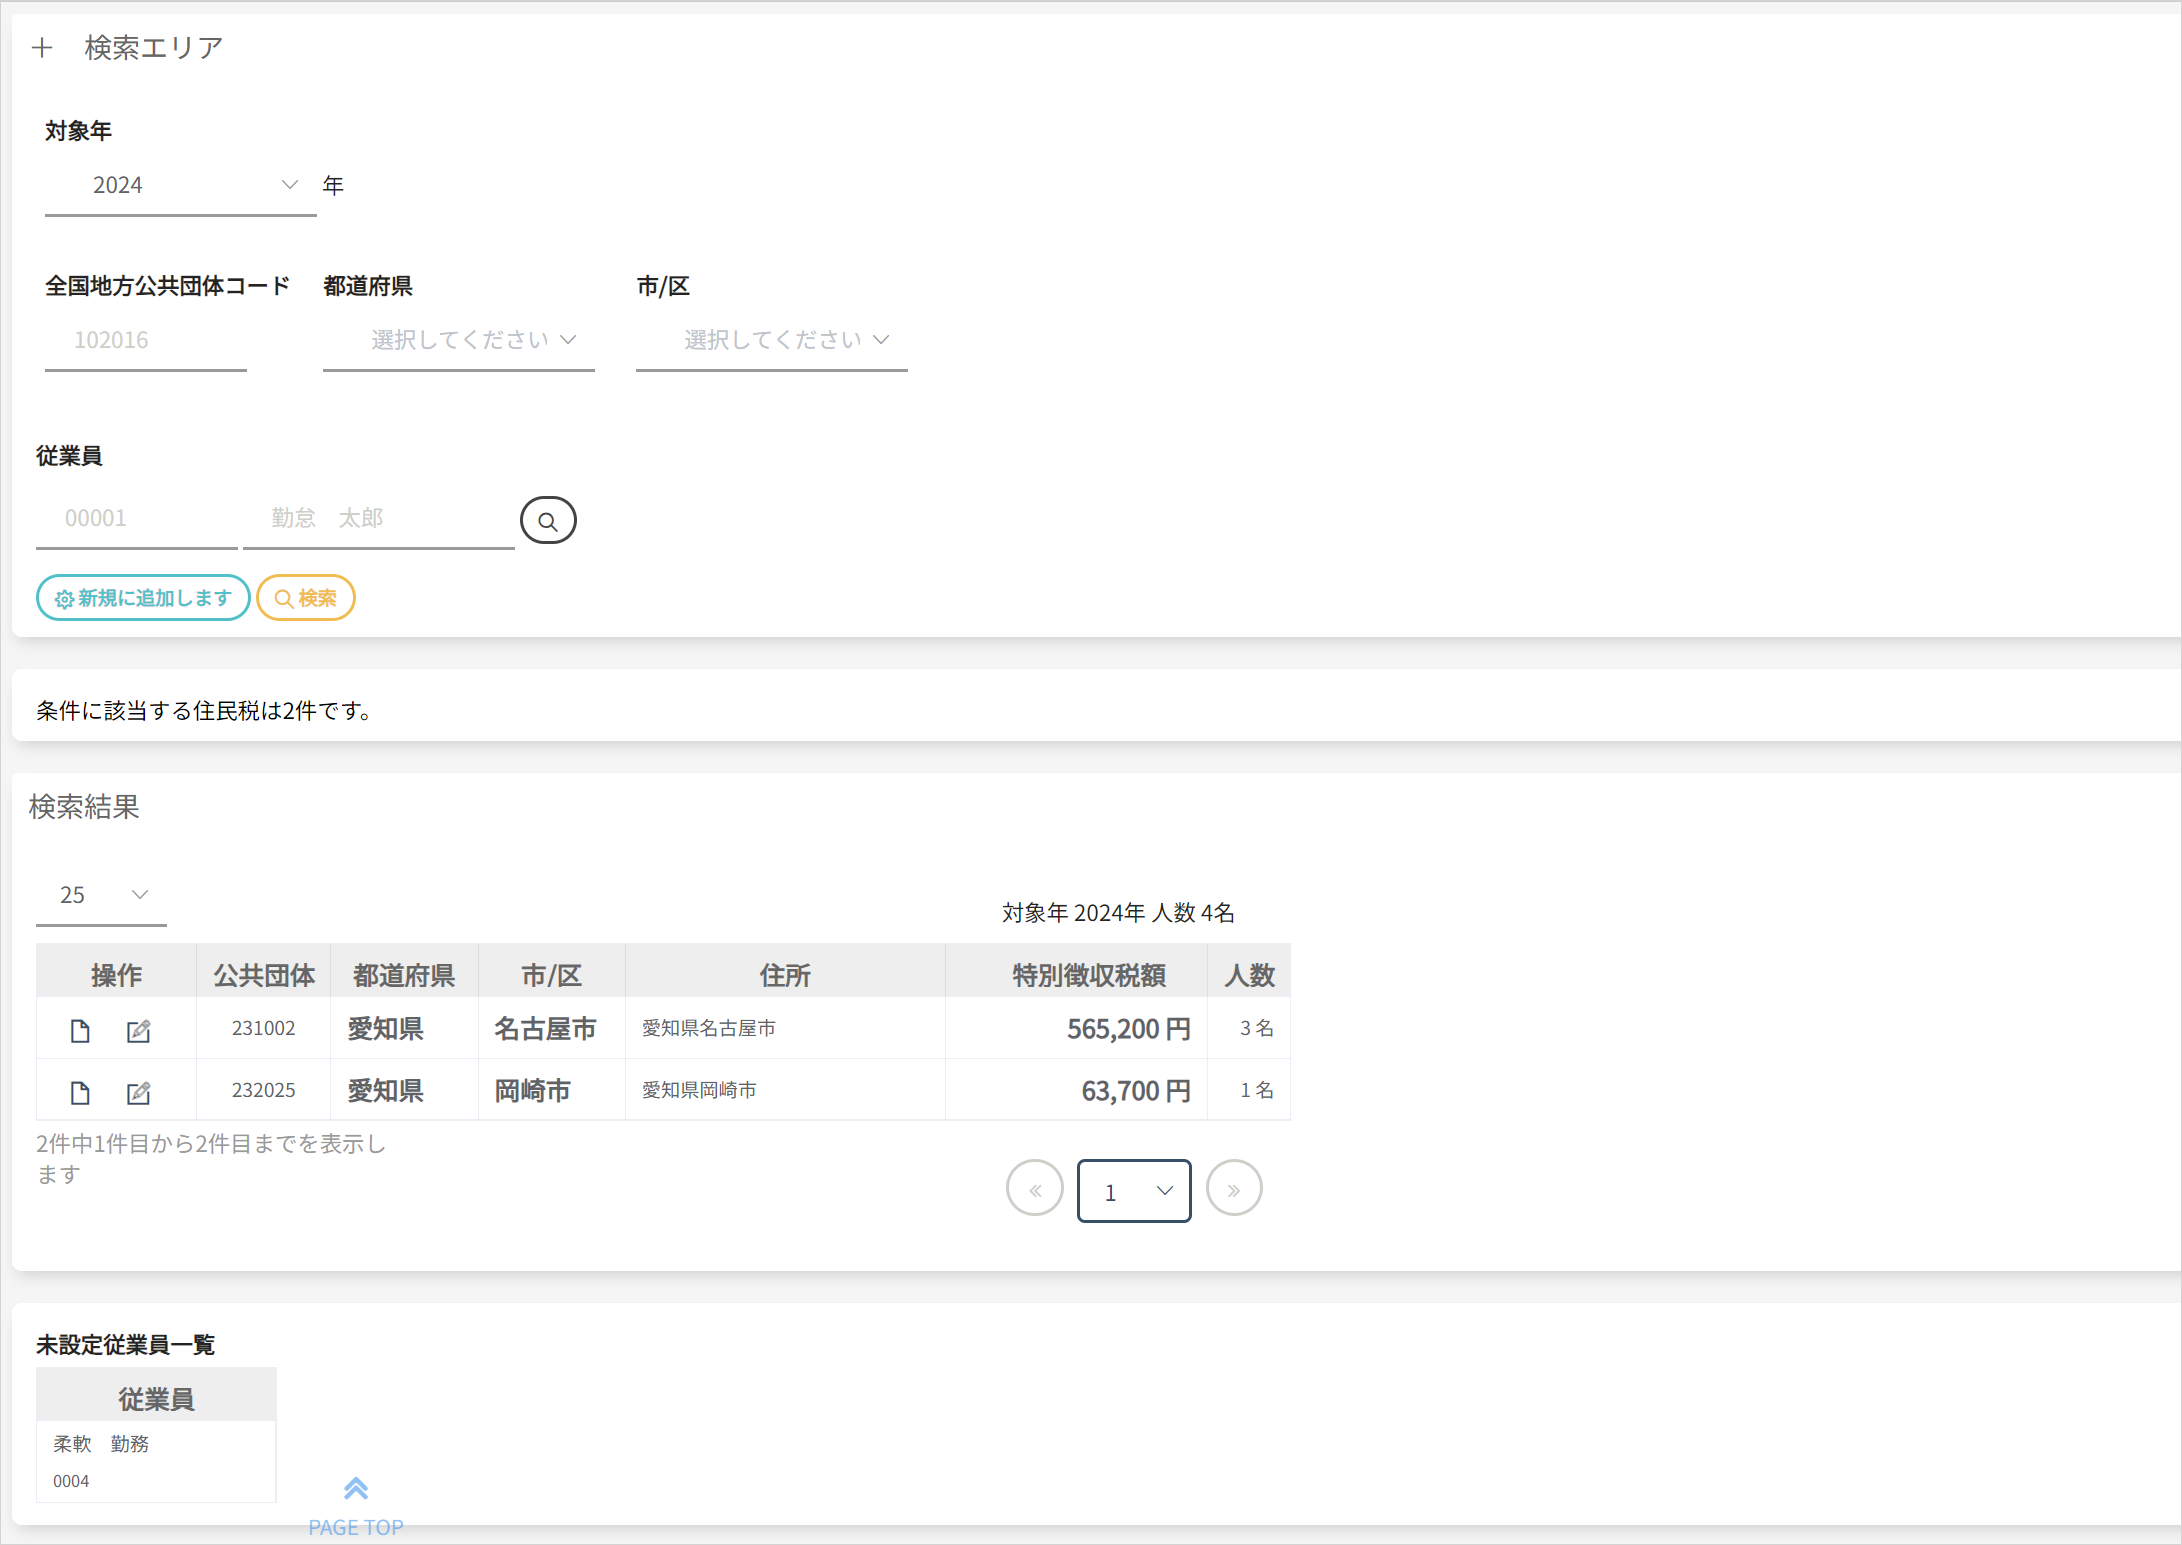Click edit icon for Okazaki row
This screenshot has height=1545, width=2182.
tap(138, 1093)
